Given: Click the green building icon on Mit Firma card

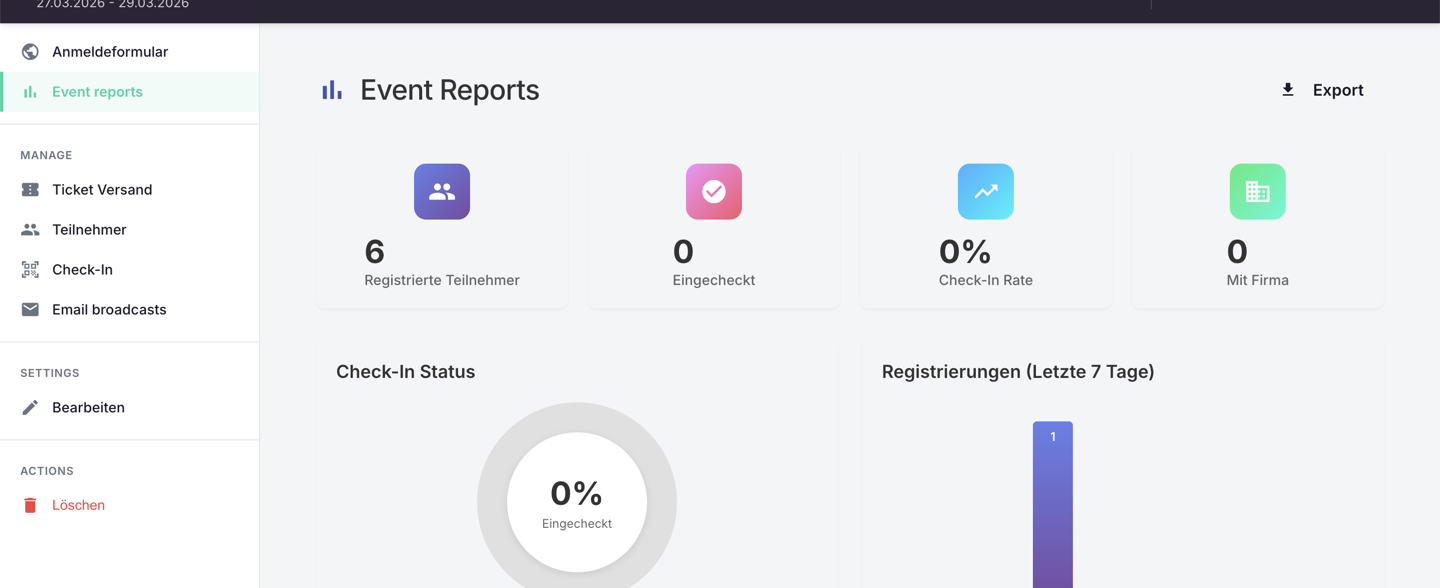Looking at the screenshot, I should pyautogui.click(x=1257, y=191).
